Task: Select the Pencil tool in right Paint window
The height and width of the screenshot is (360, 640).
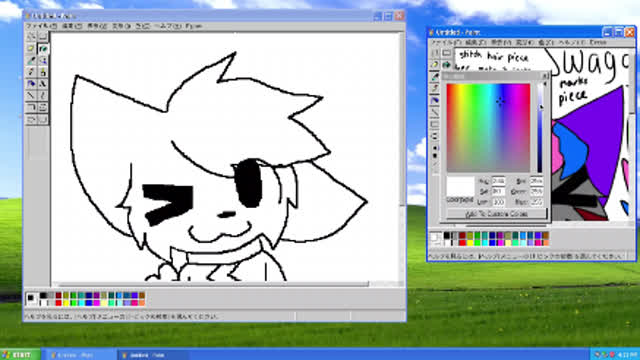Action: (x=435, y=89)
